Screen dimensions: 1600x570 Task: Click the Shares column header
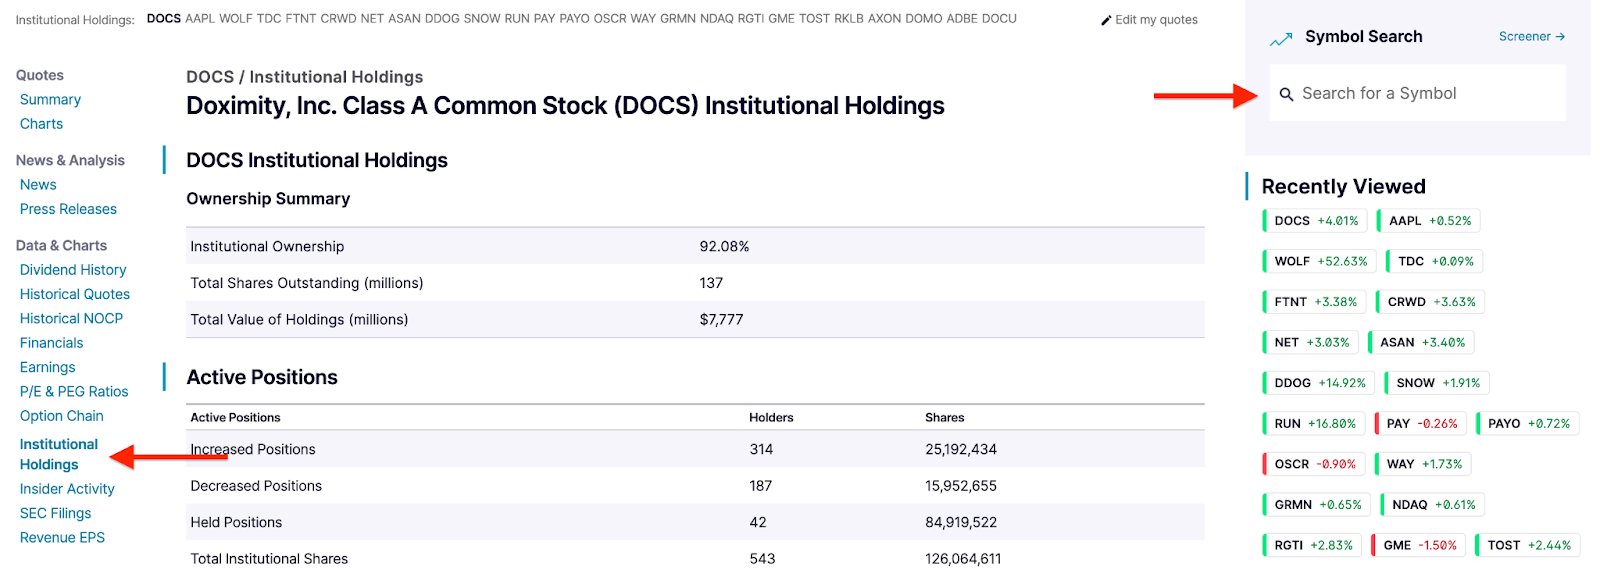pyautogui.click(x=945, y=418)
